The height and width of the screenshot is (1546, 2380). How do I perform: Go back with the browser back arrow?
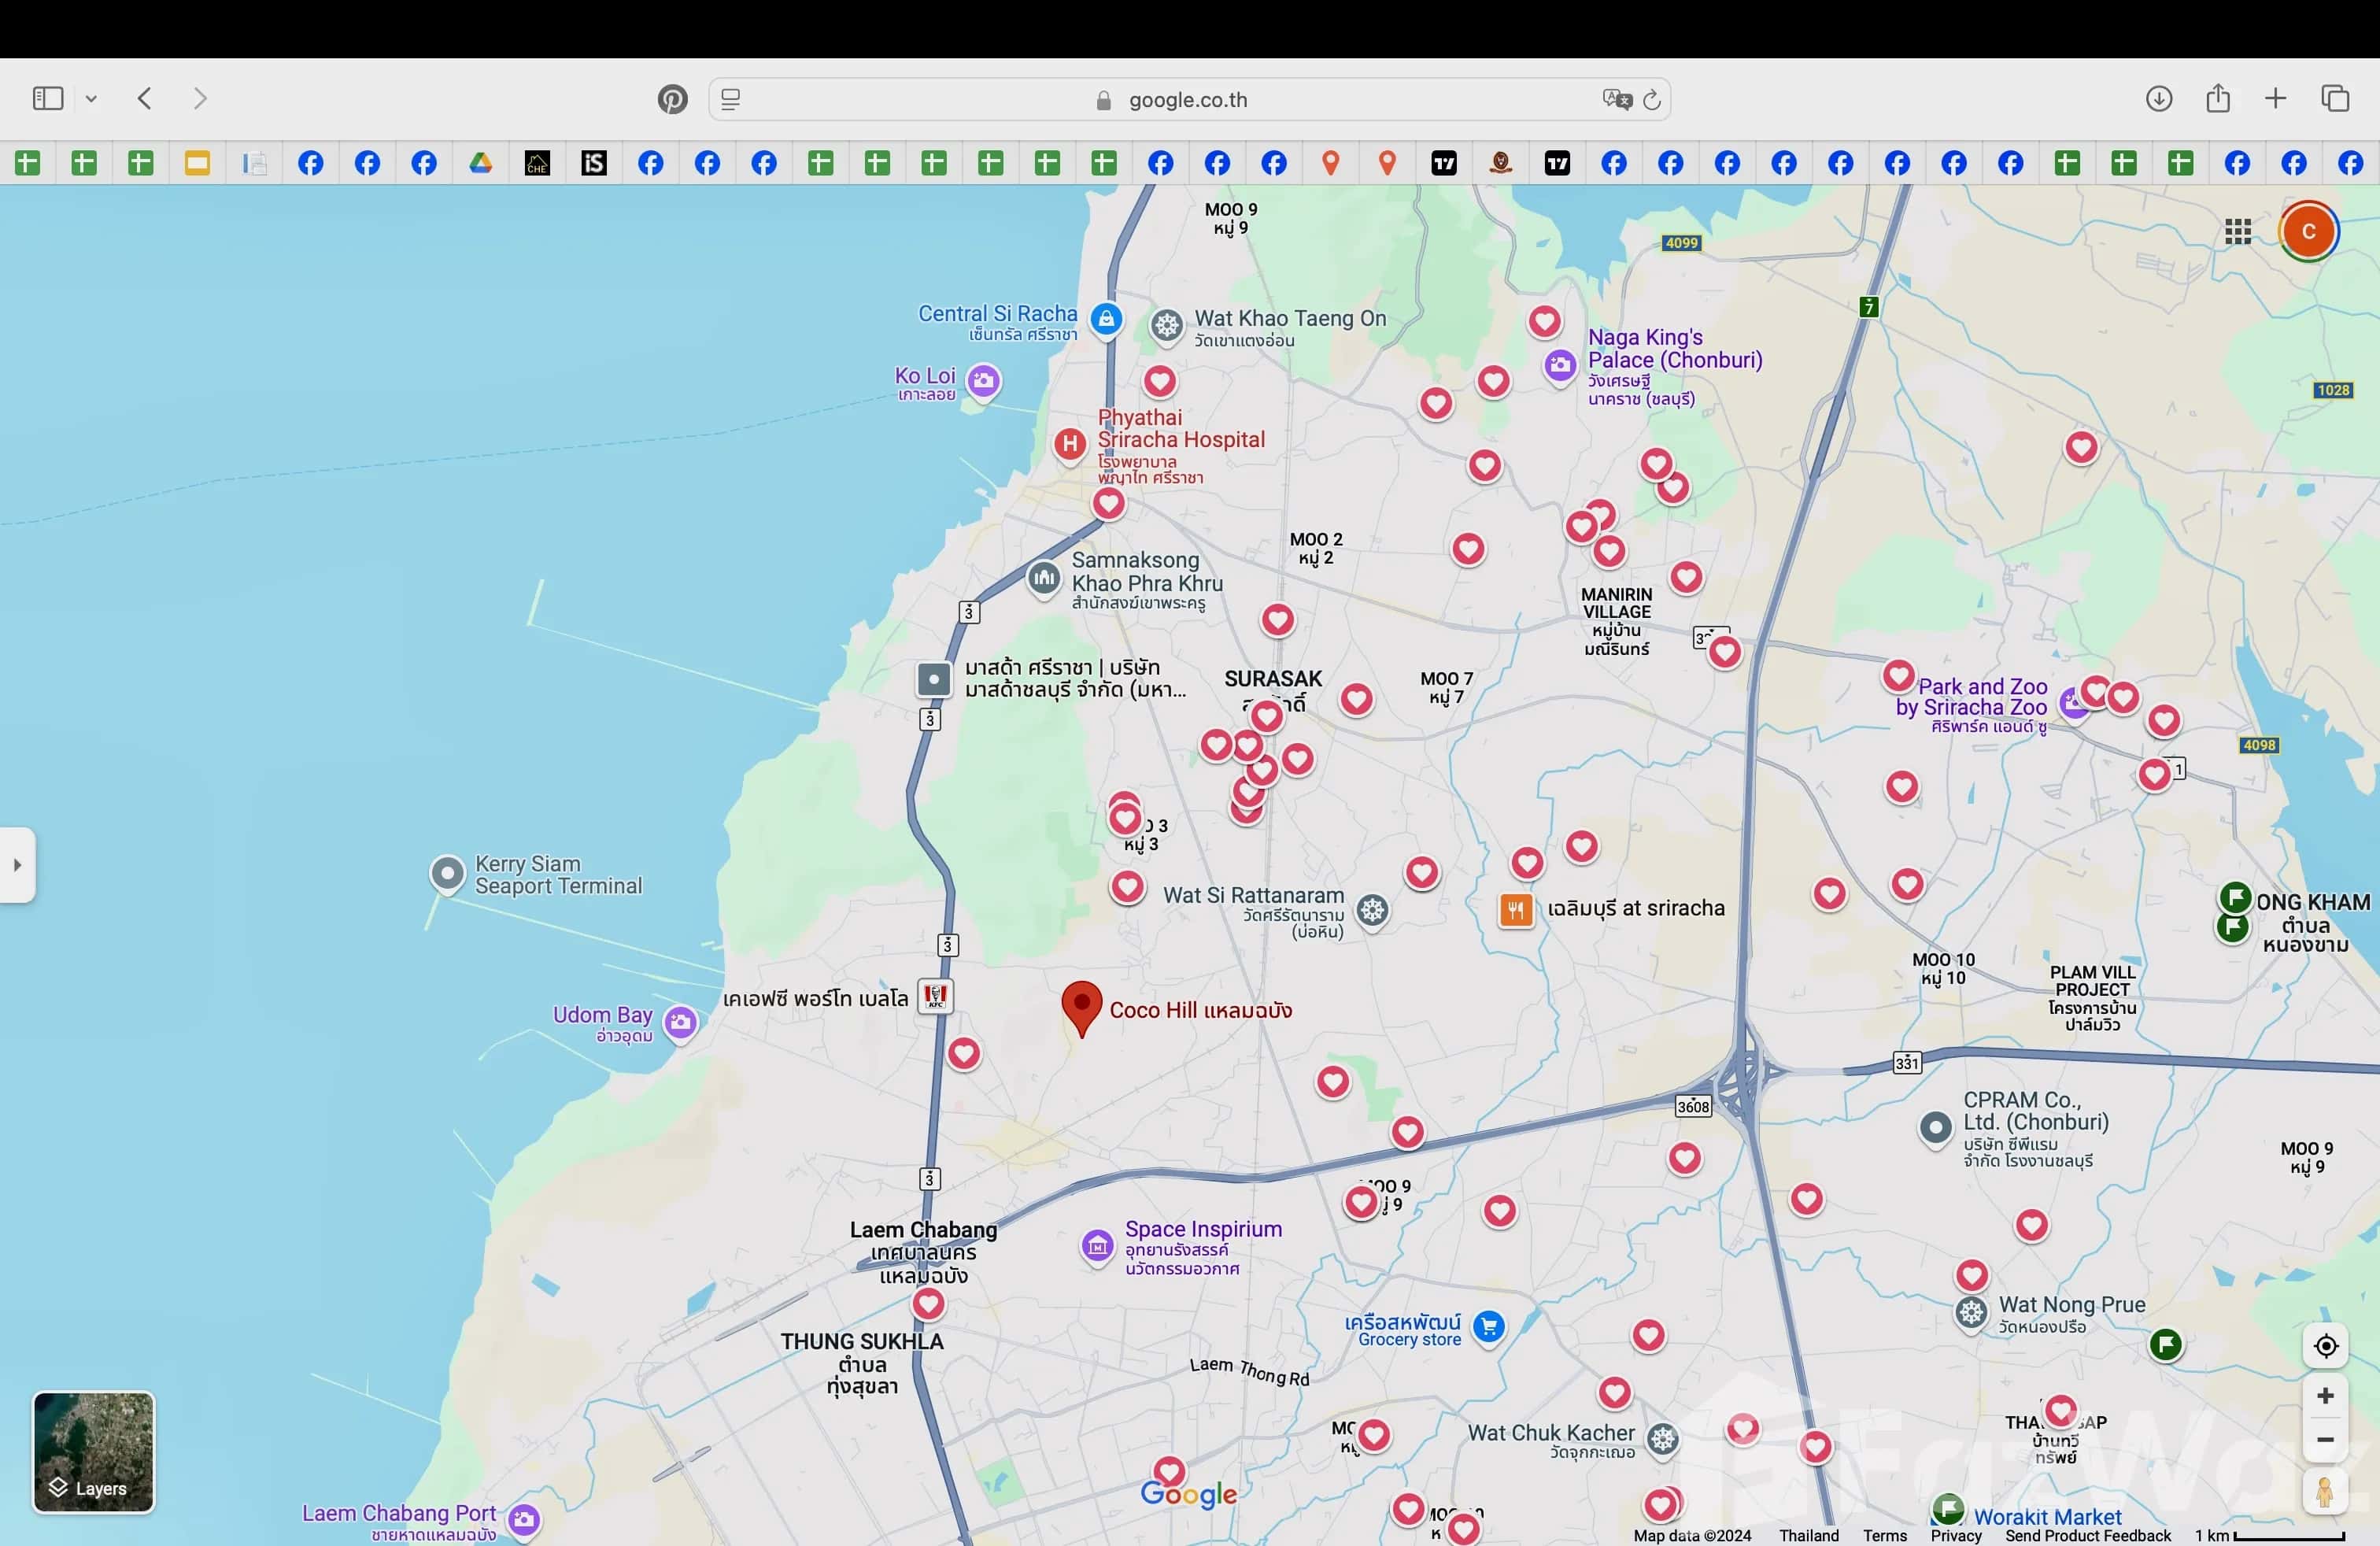pyautogui.click(x=145, y=98)
